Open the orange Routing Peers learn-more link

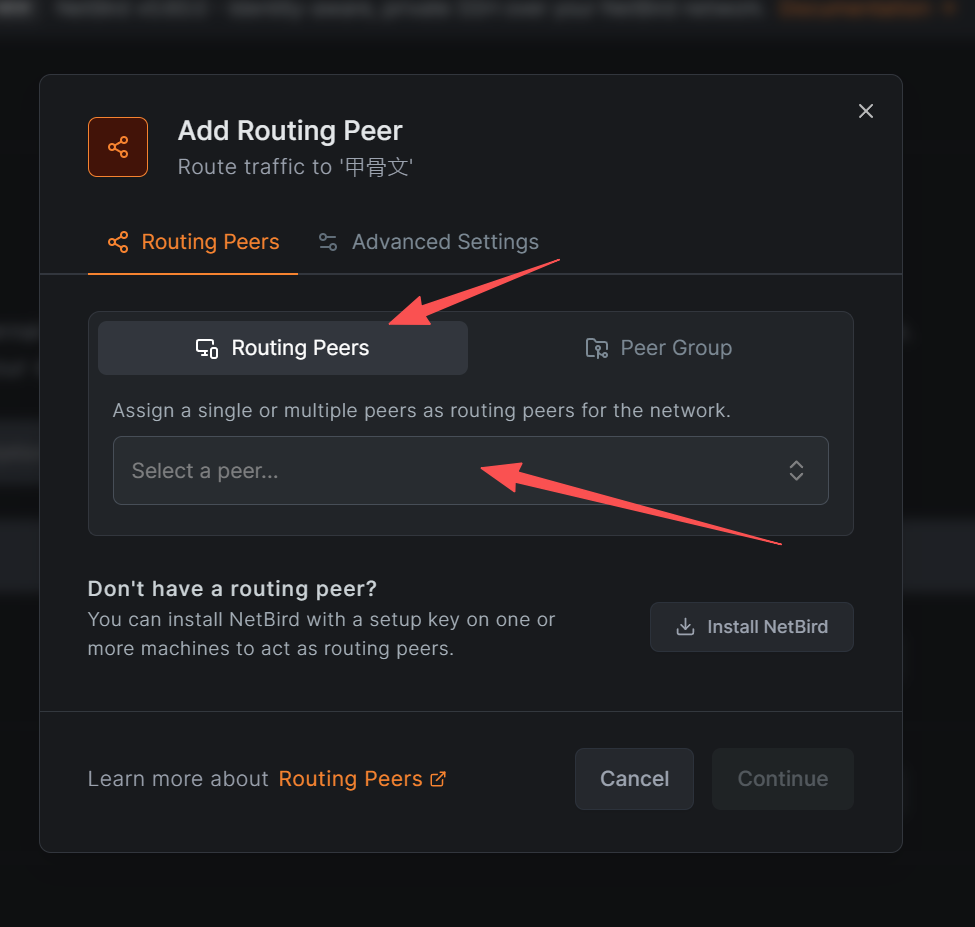pyautogui.click(x=350, y=779)
